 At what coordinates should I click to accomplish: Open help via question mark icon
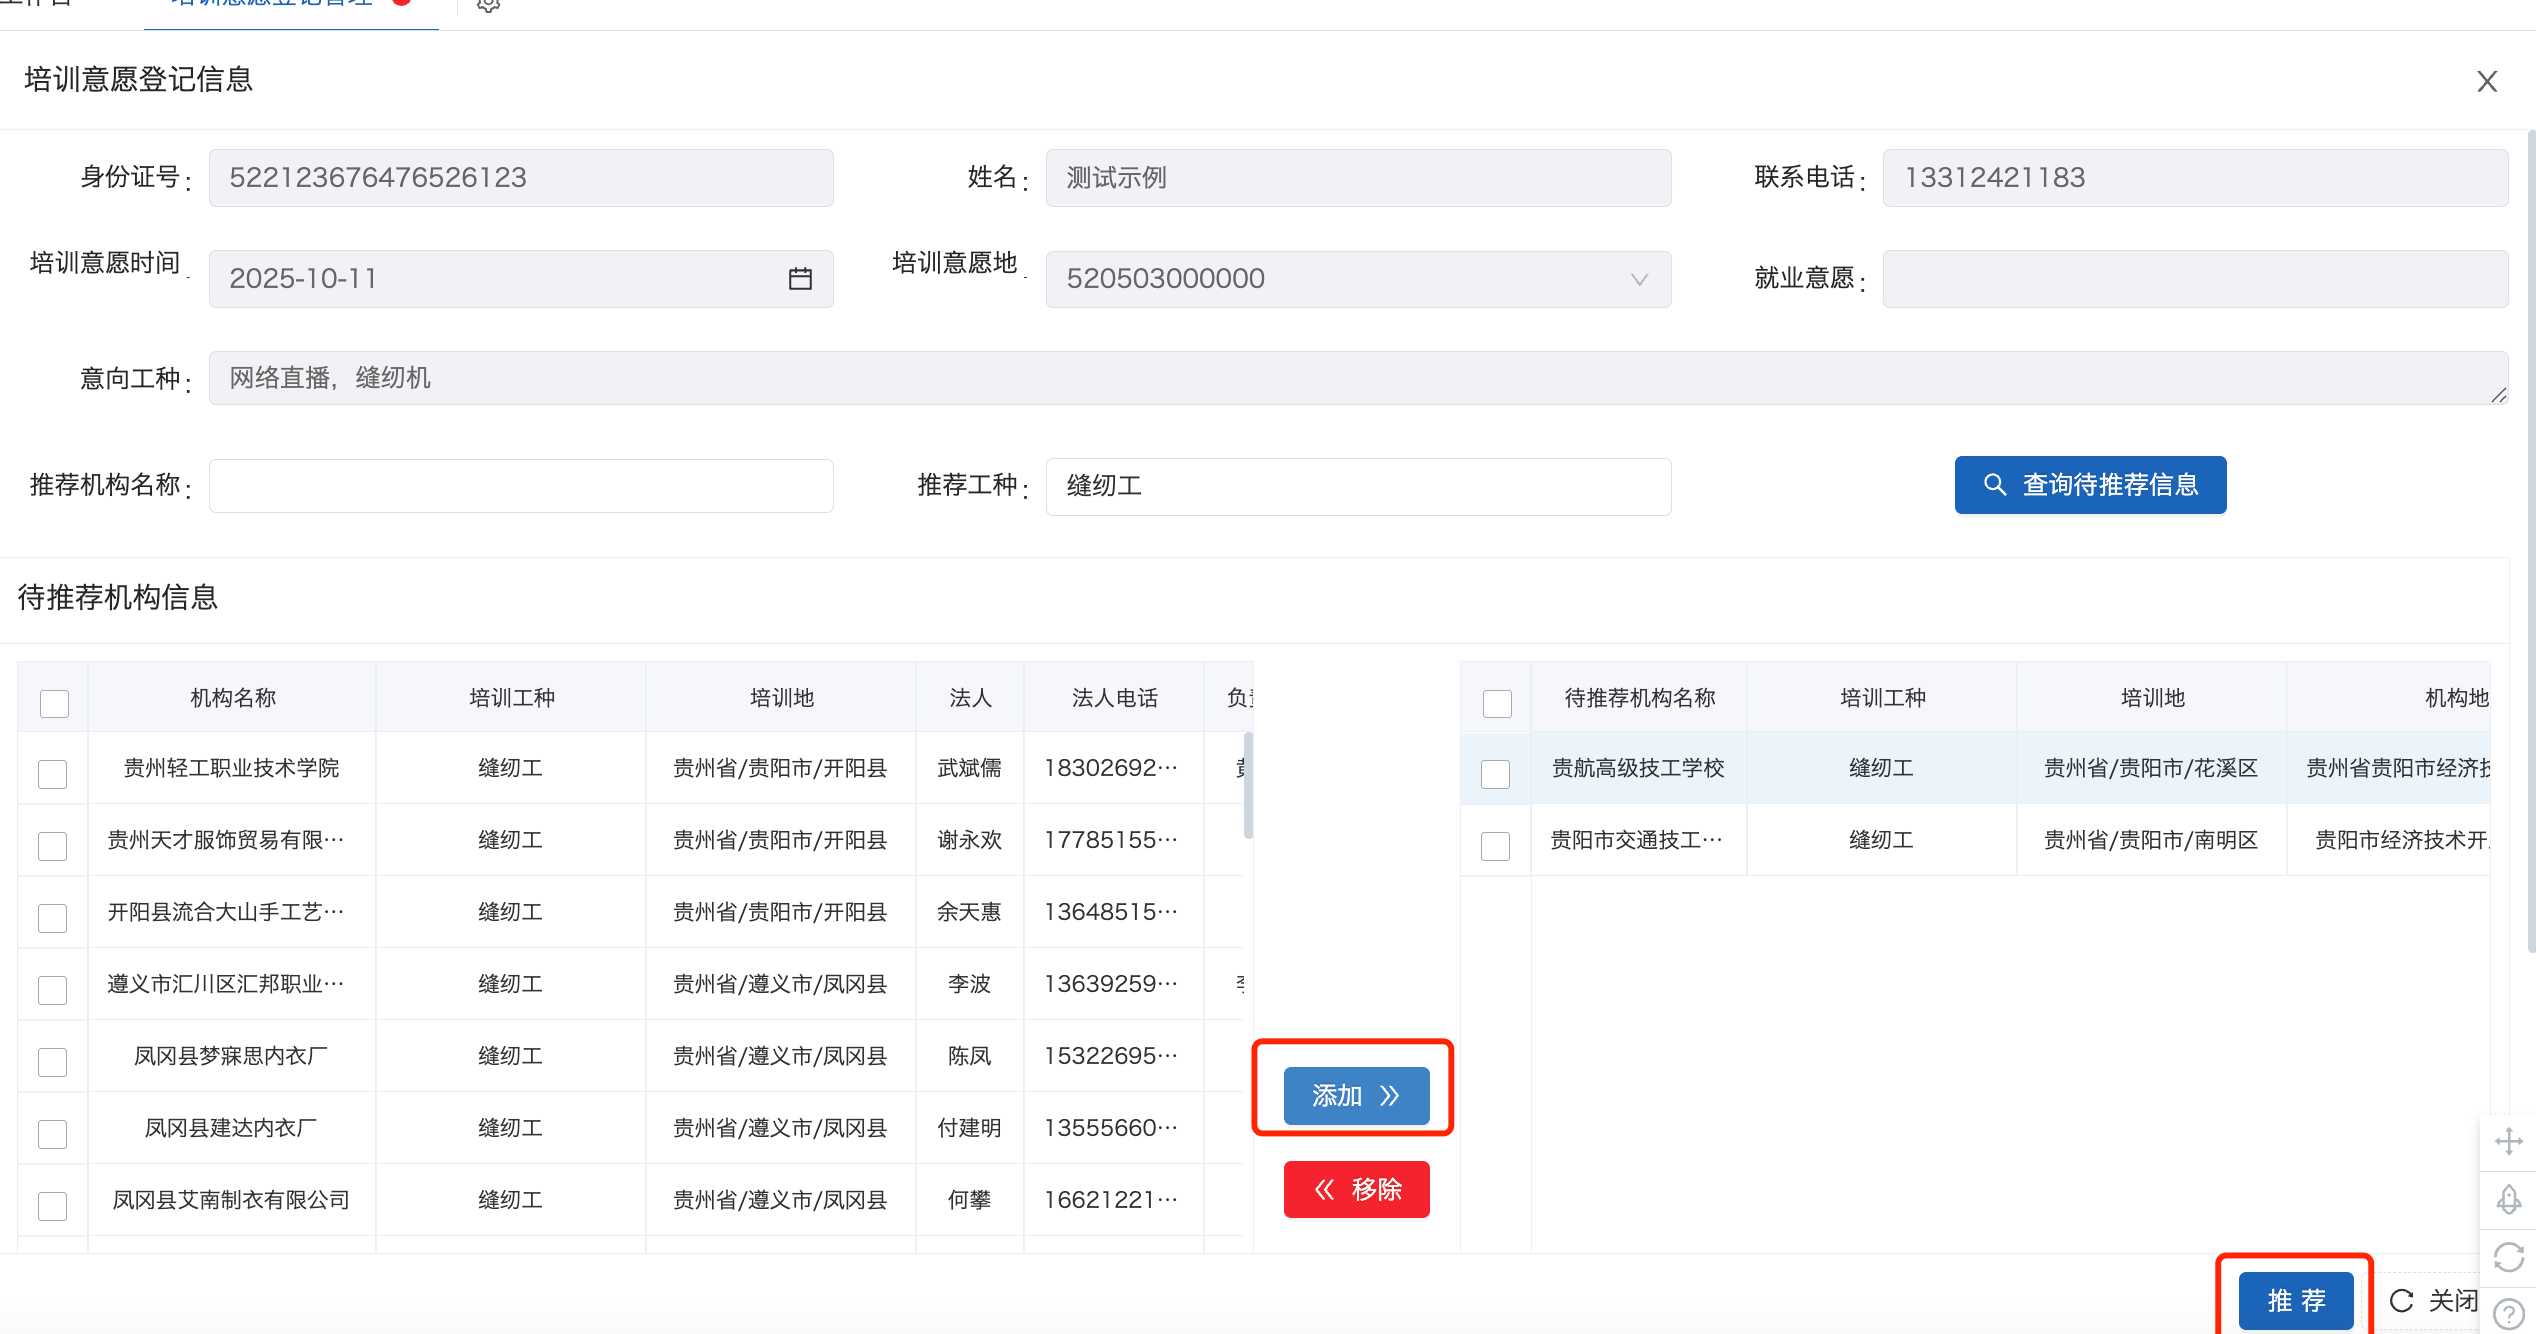(x=2508, y=1313)
